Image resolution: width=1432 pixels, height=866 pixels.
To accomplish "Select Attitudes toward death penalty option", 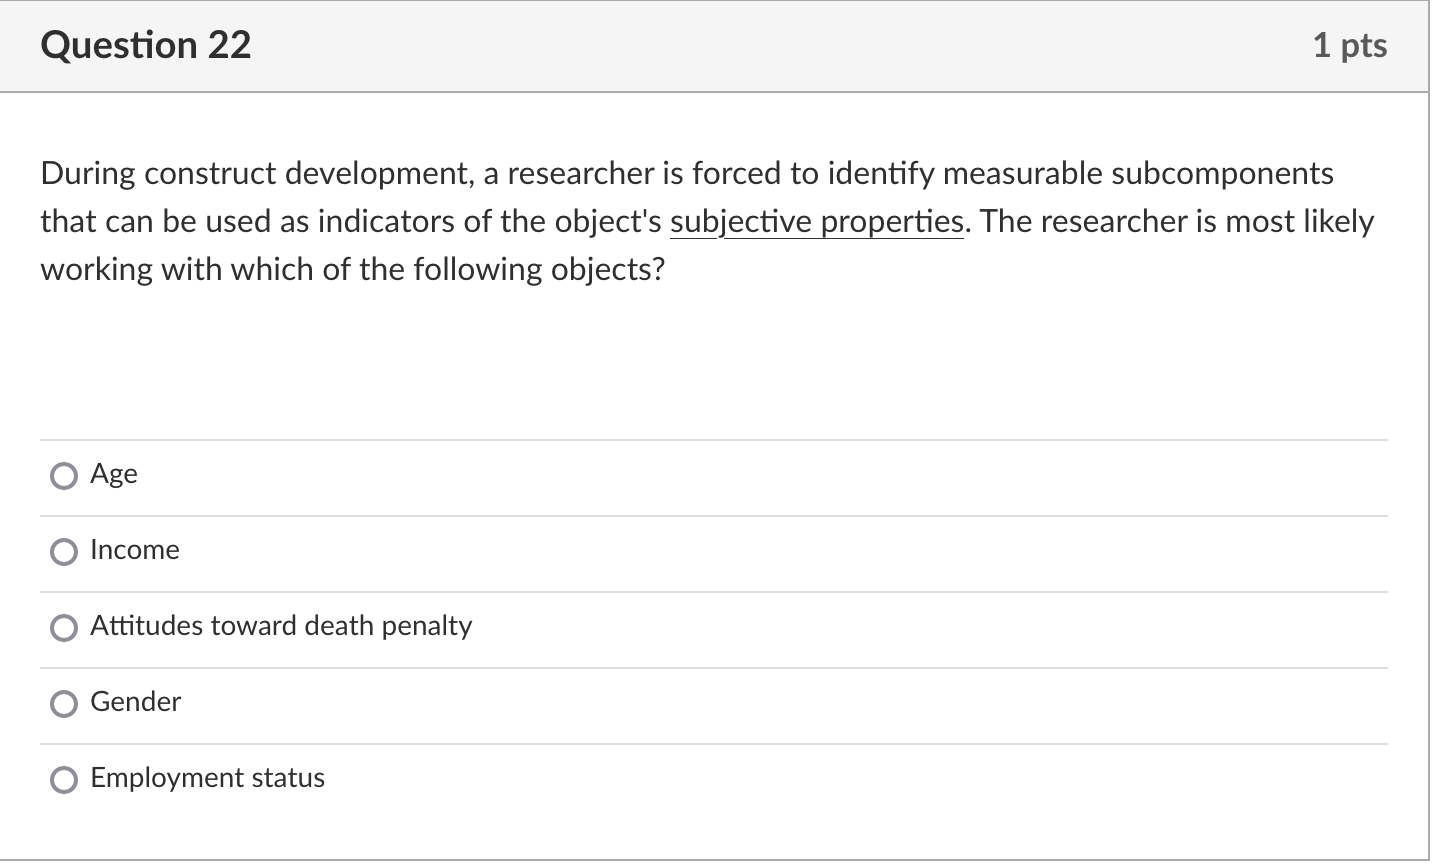I will click(63, 628).
